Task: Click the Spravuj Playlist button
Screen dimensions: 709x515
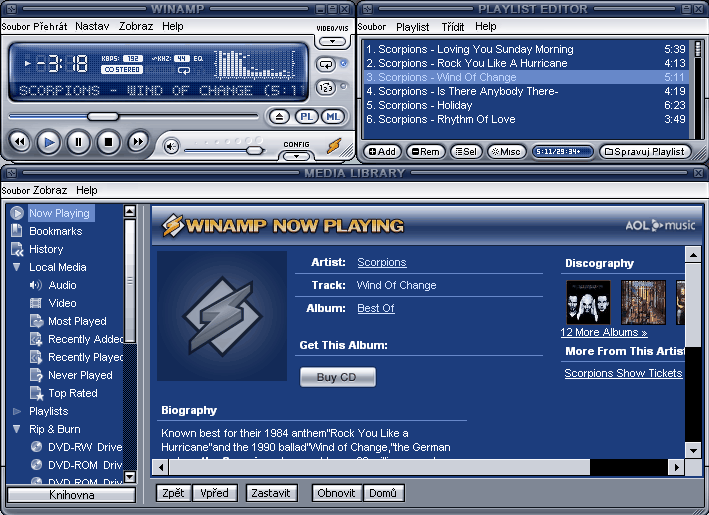Action: [645, 151]
